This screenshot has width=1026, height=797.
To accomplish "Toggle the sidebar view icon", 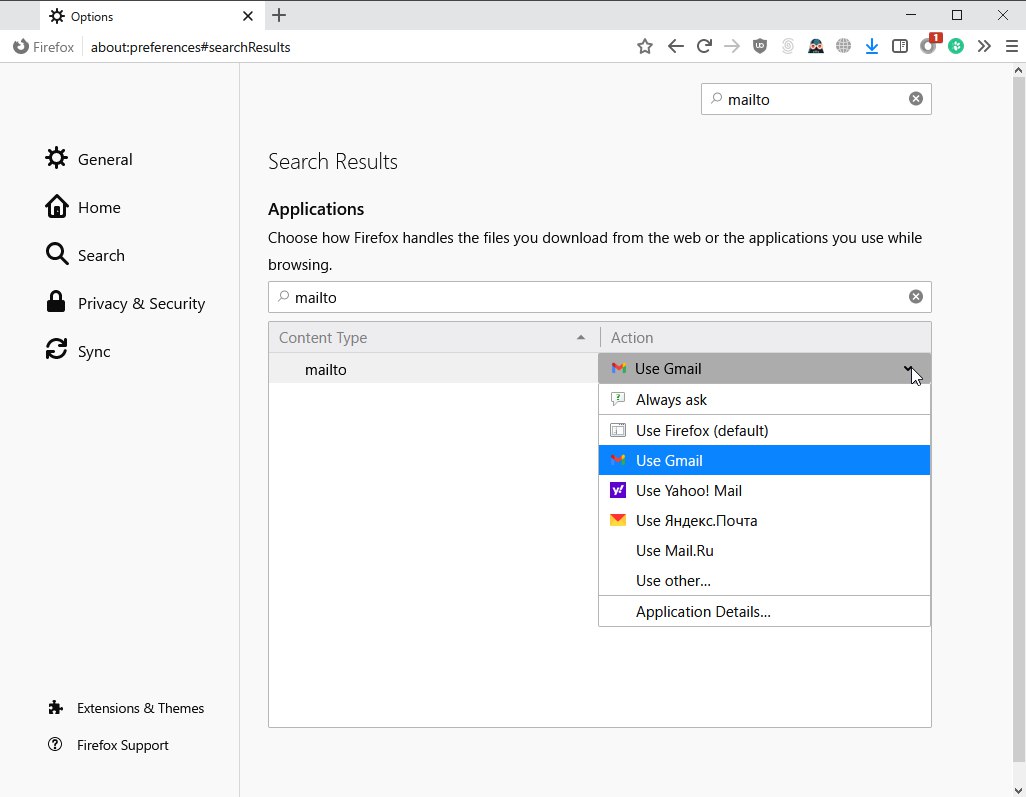I will pyautogui.click(x=900, y=46).
